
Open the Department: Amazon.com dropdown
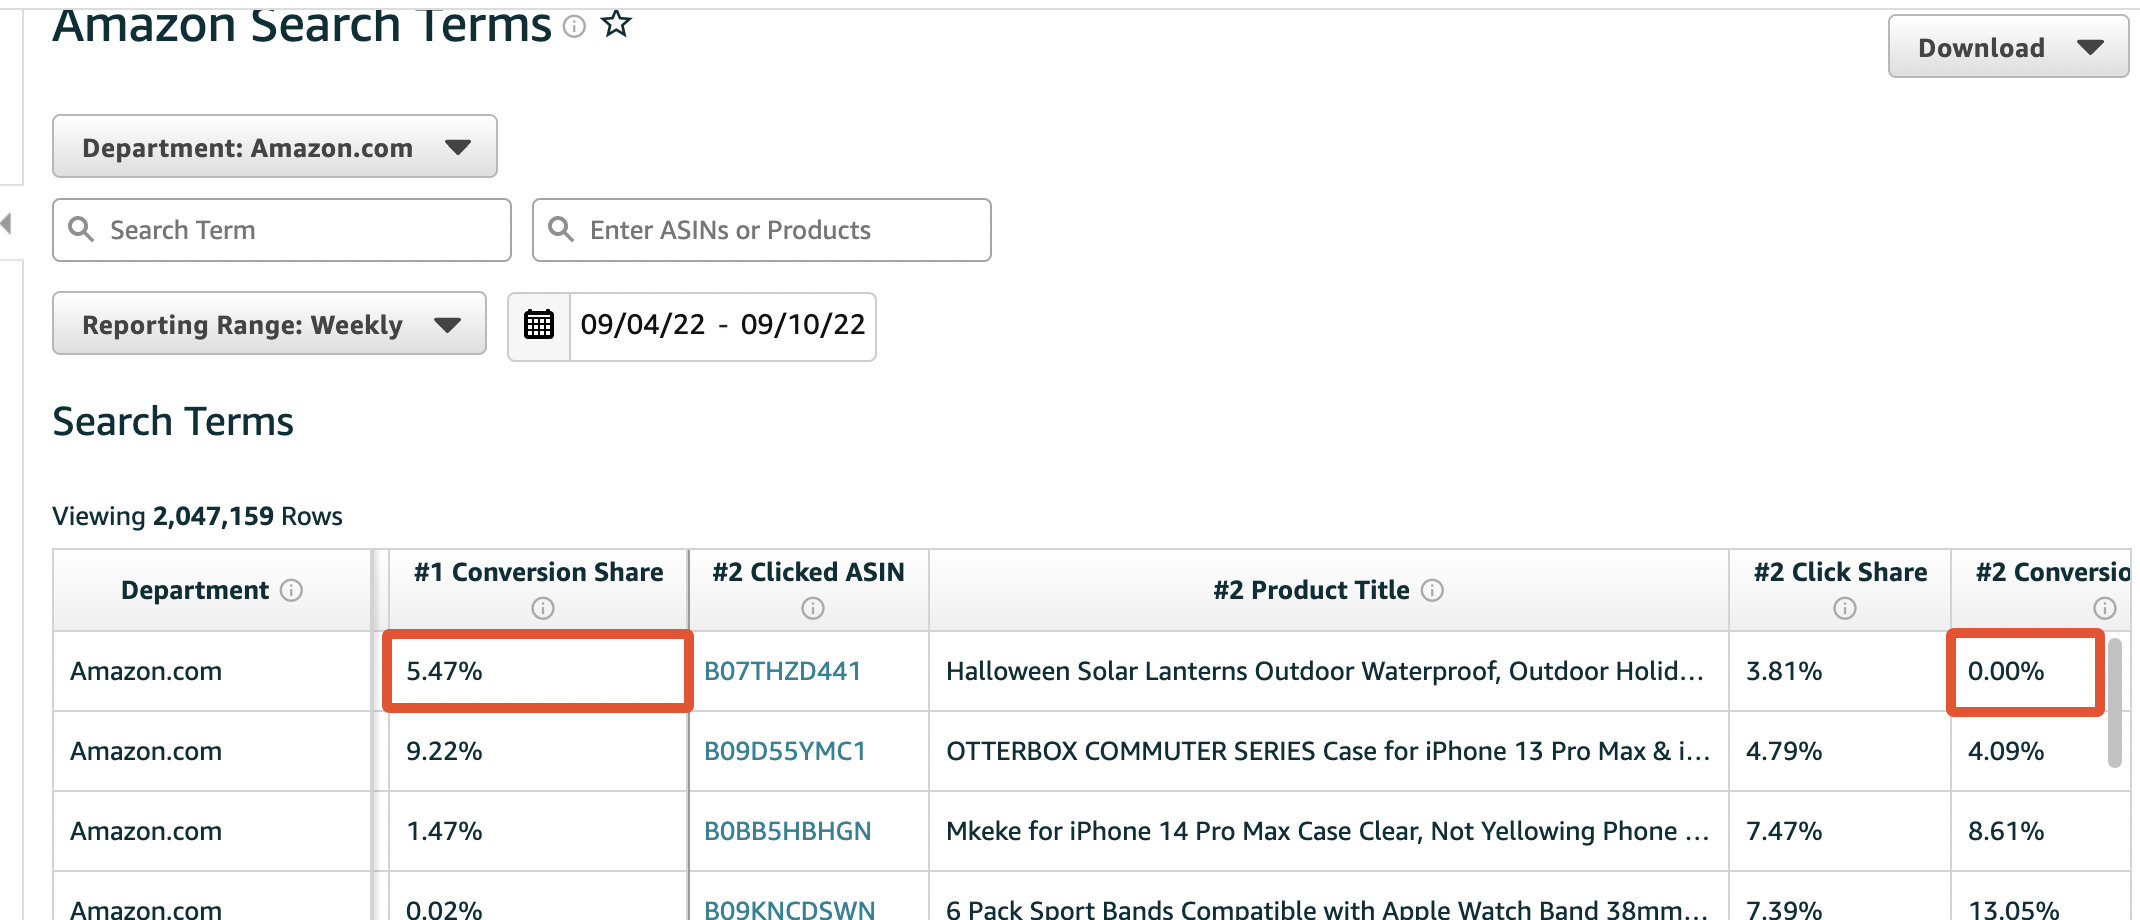(x=274, y=147)
